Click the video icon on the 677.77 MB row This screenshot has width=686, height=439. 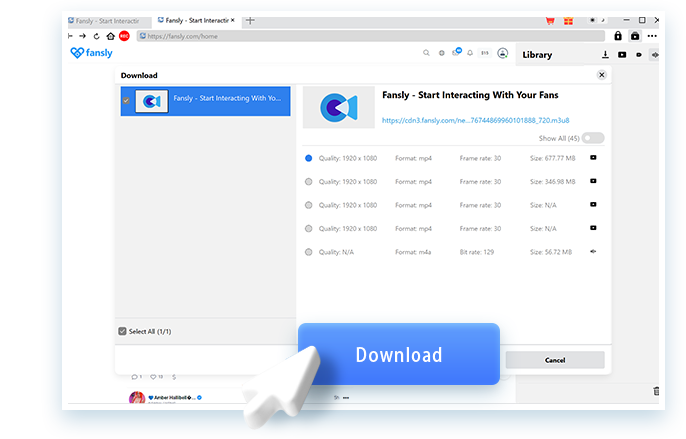[x=593, y=158]
